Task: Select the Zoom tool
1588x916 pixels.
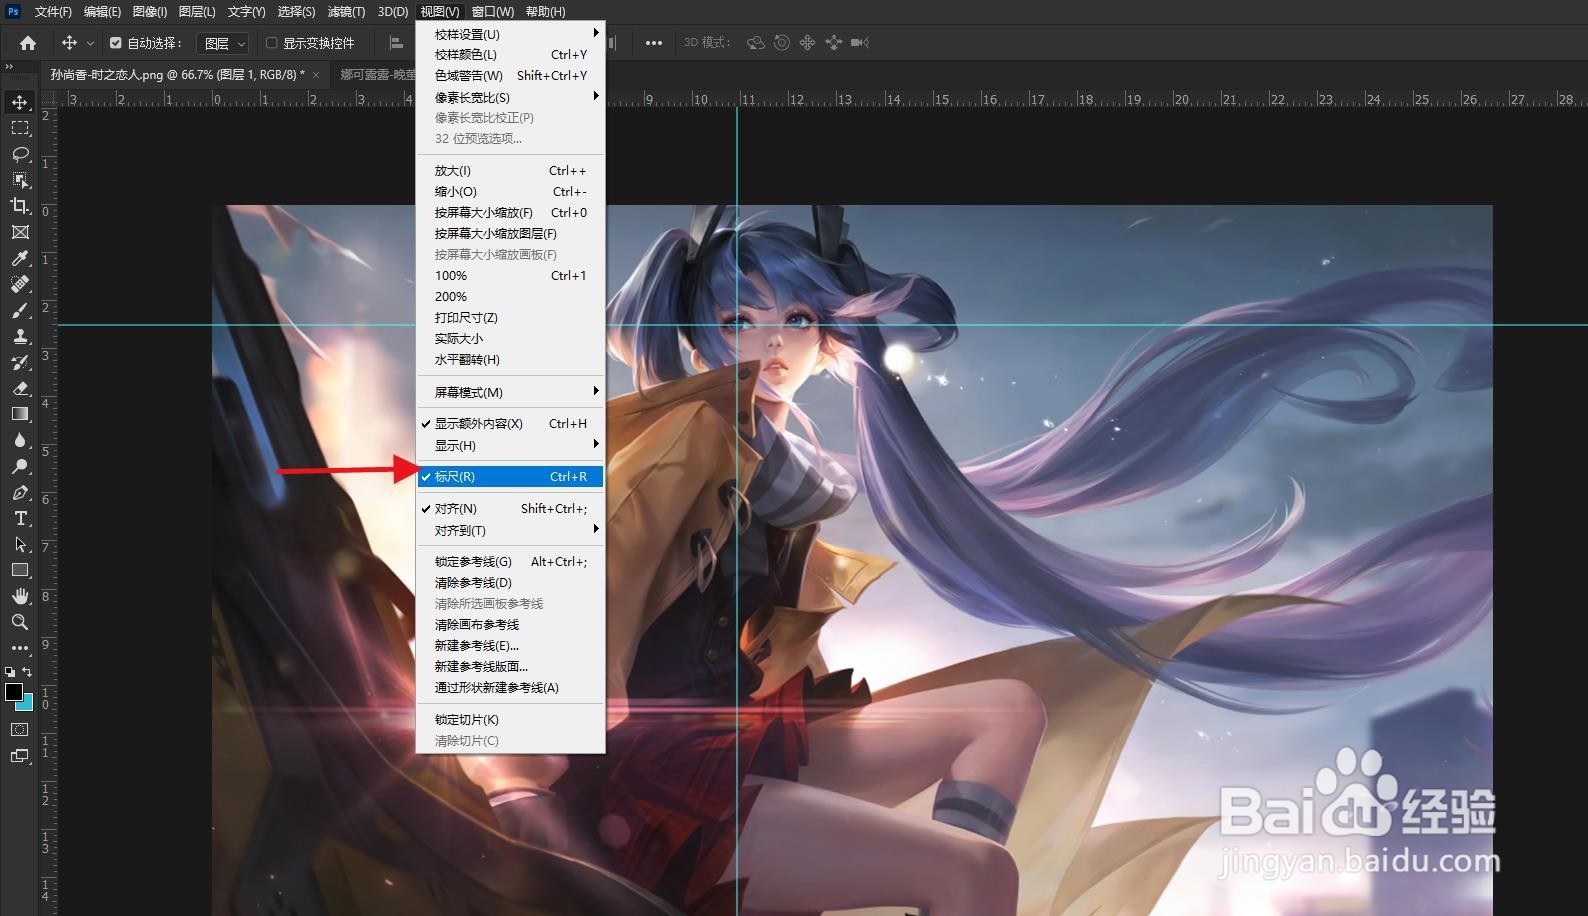Action: tap(20, 622)
